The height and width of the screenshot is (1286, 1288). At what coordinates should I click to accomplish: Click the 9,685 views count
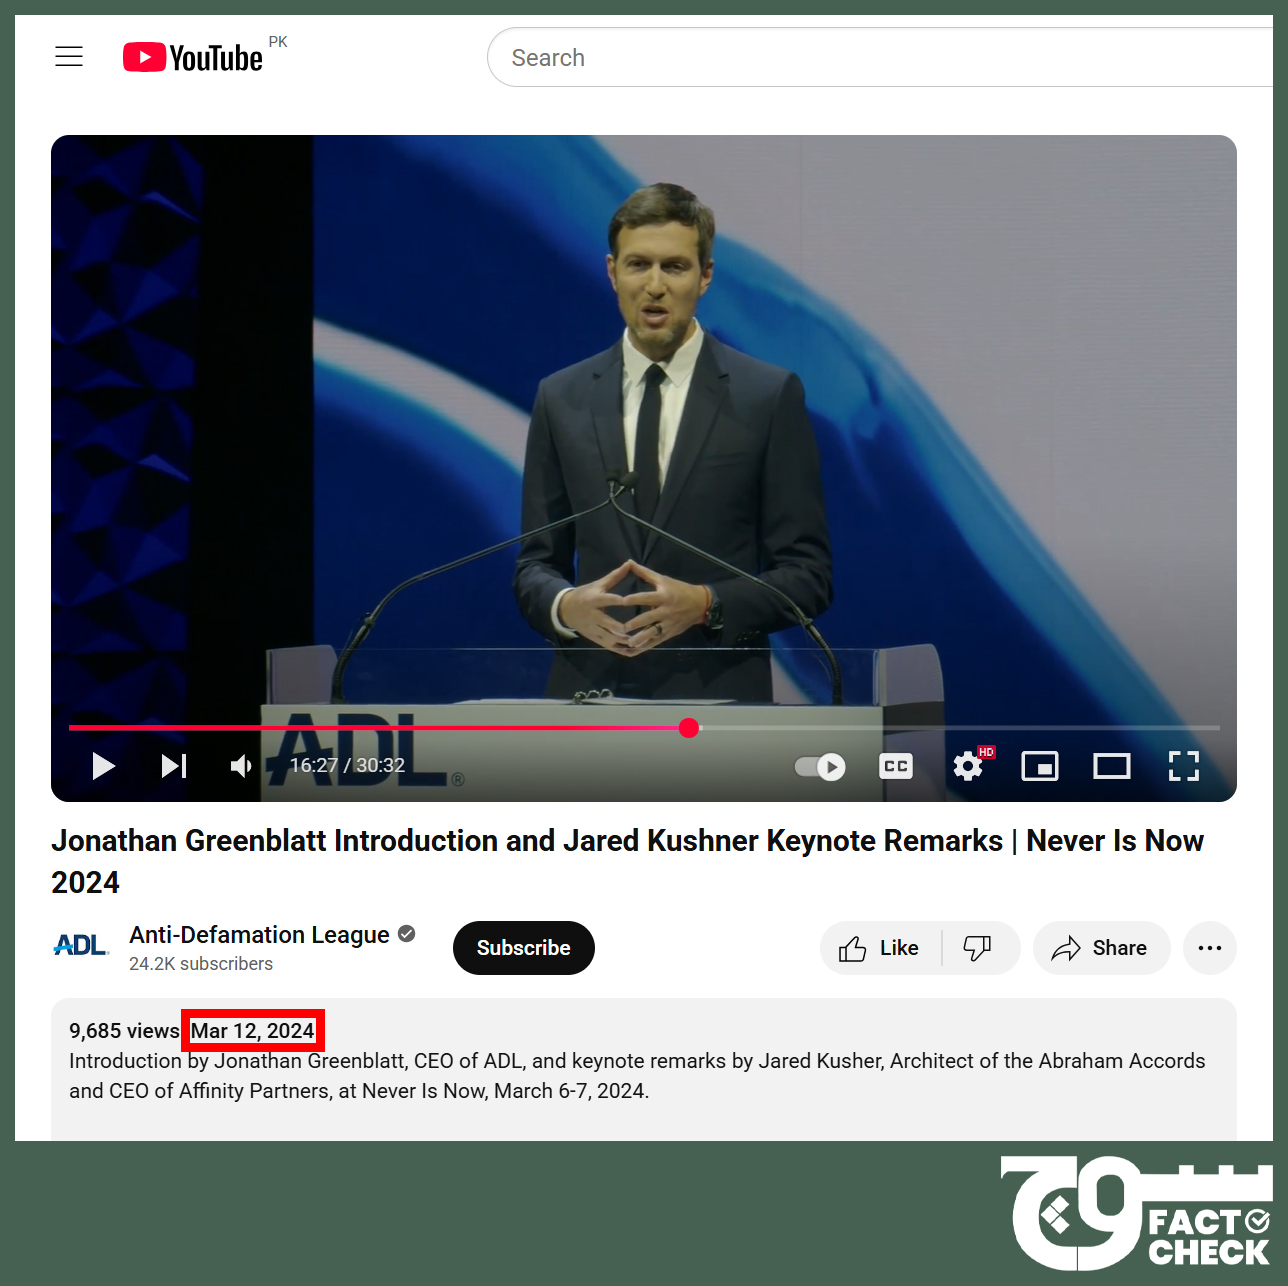[124, 1031]
